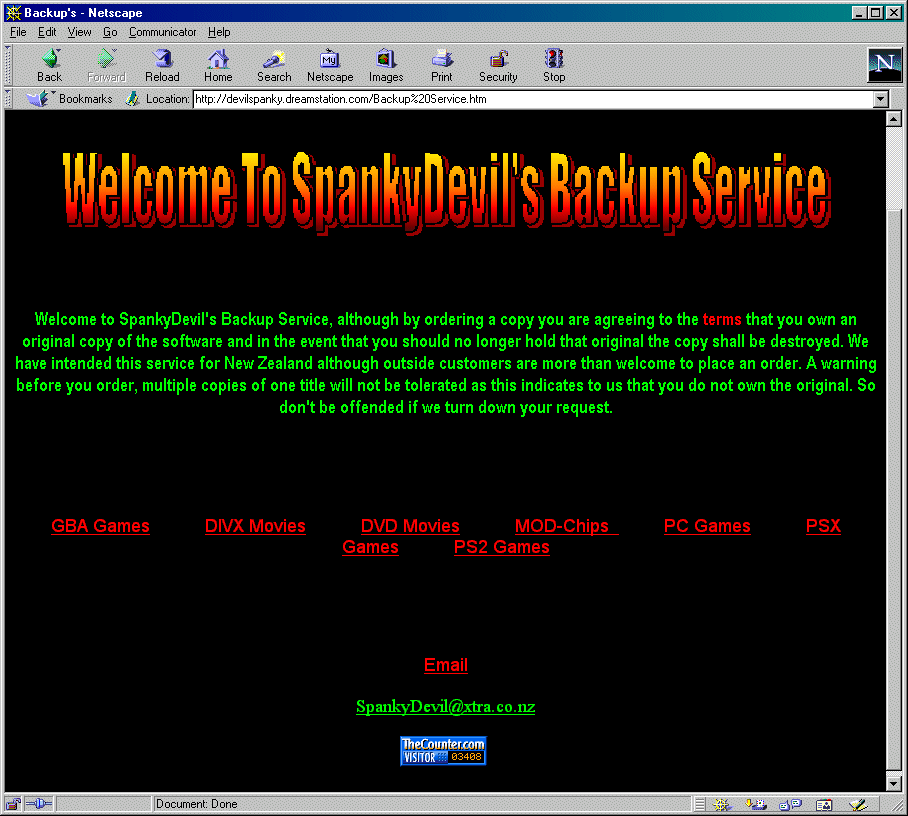
Task: Open the View menu
Action: pyautogui.click(x=79, y=32)
